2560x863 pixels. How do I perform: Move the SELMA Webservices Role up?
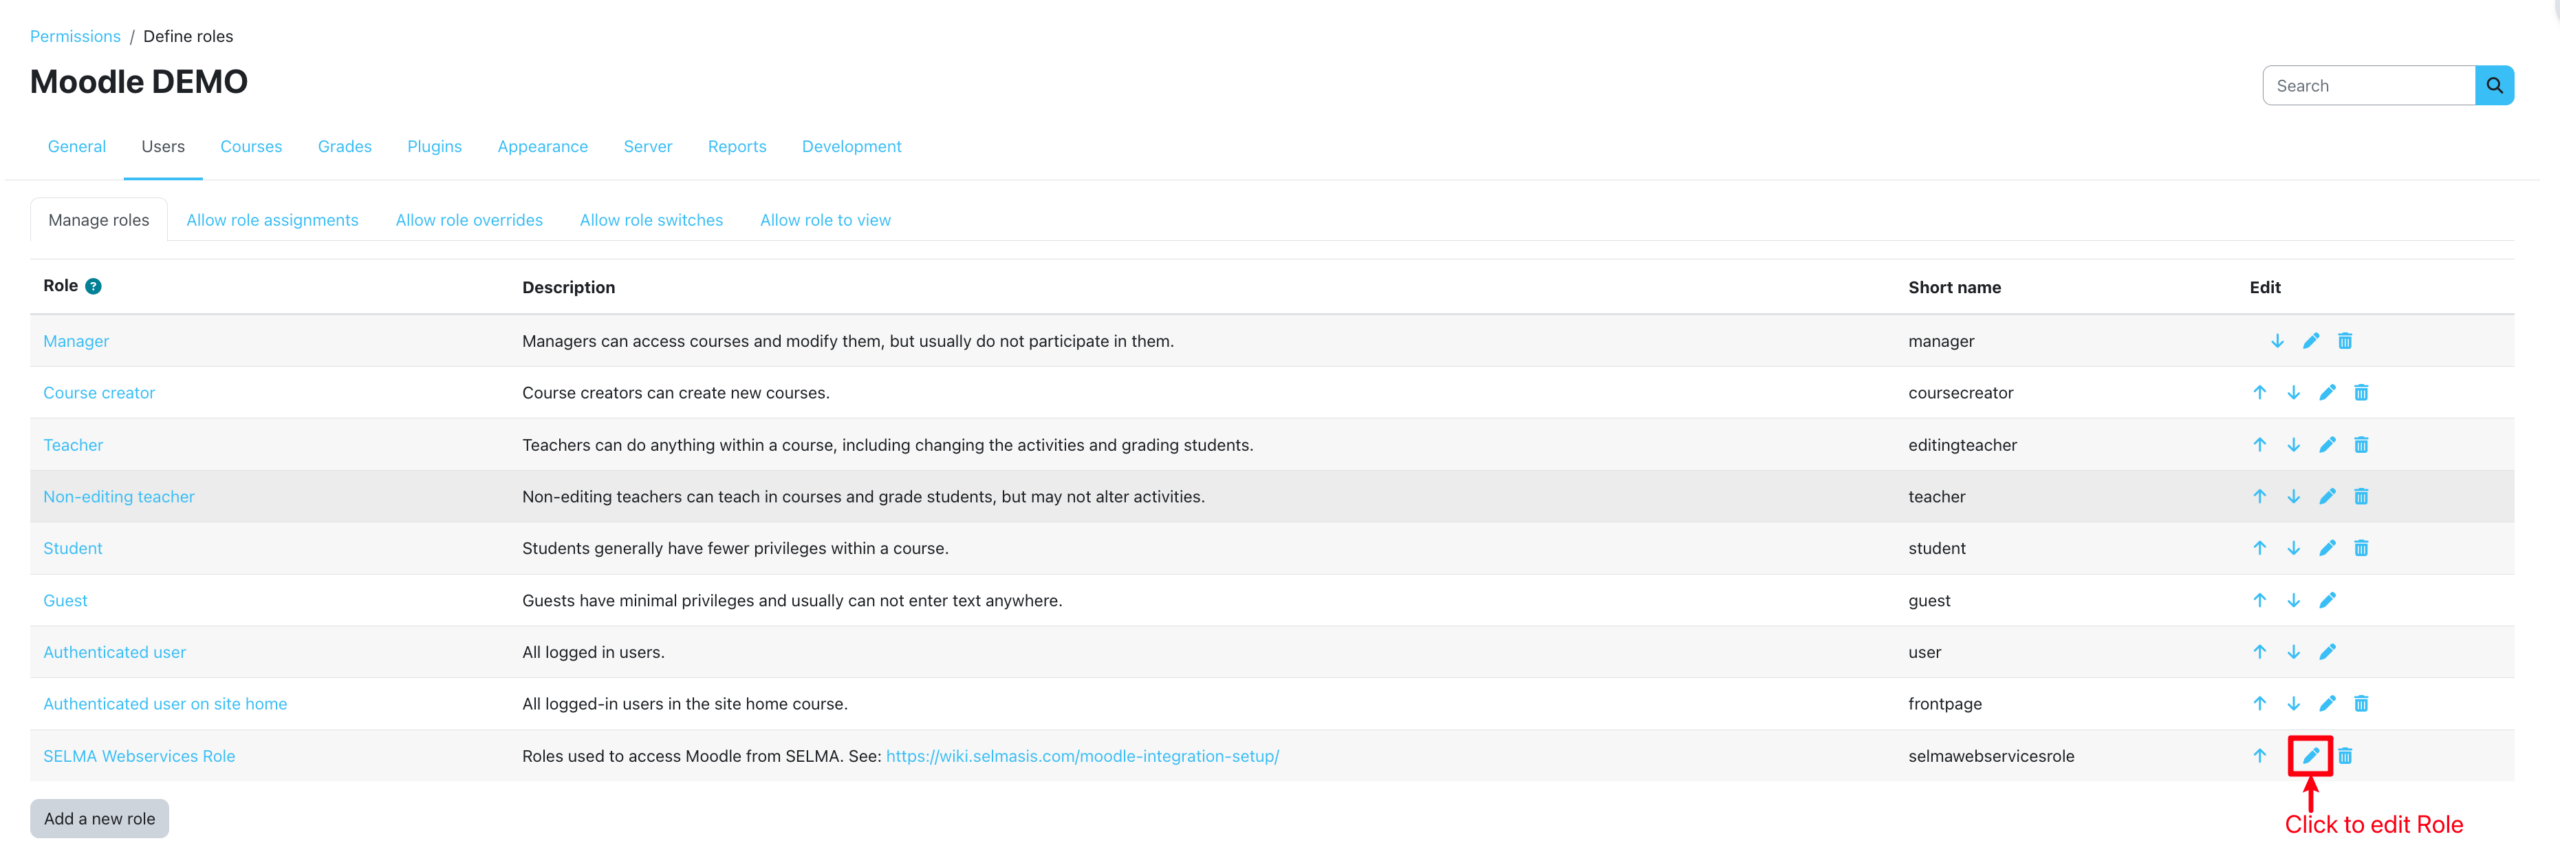pyautogui.click(x=2259, y=756)
